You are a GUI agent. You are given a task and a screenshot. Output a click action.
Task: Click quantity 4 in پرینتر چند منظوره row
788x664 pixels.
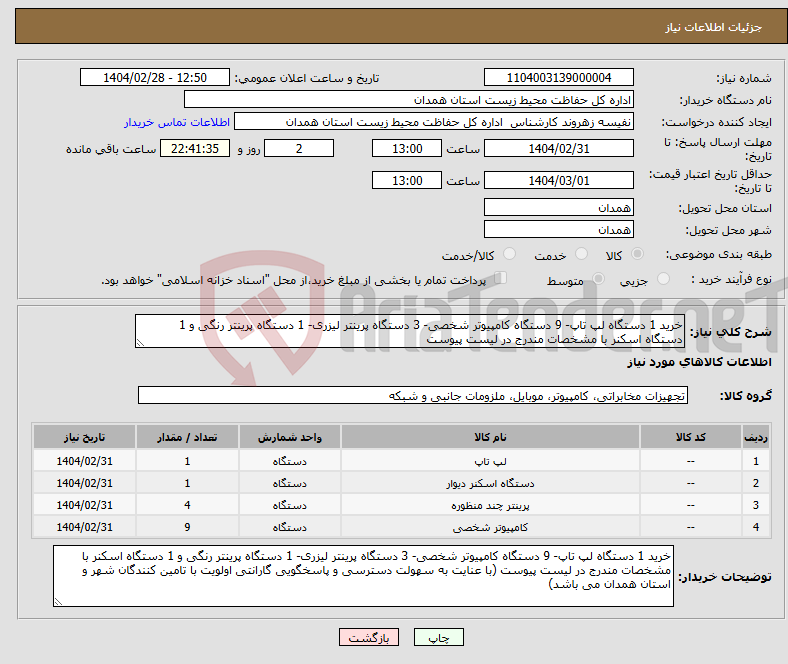[x=187, y=505]
